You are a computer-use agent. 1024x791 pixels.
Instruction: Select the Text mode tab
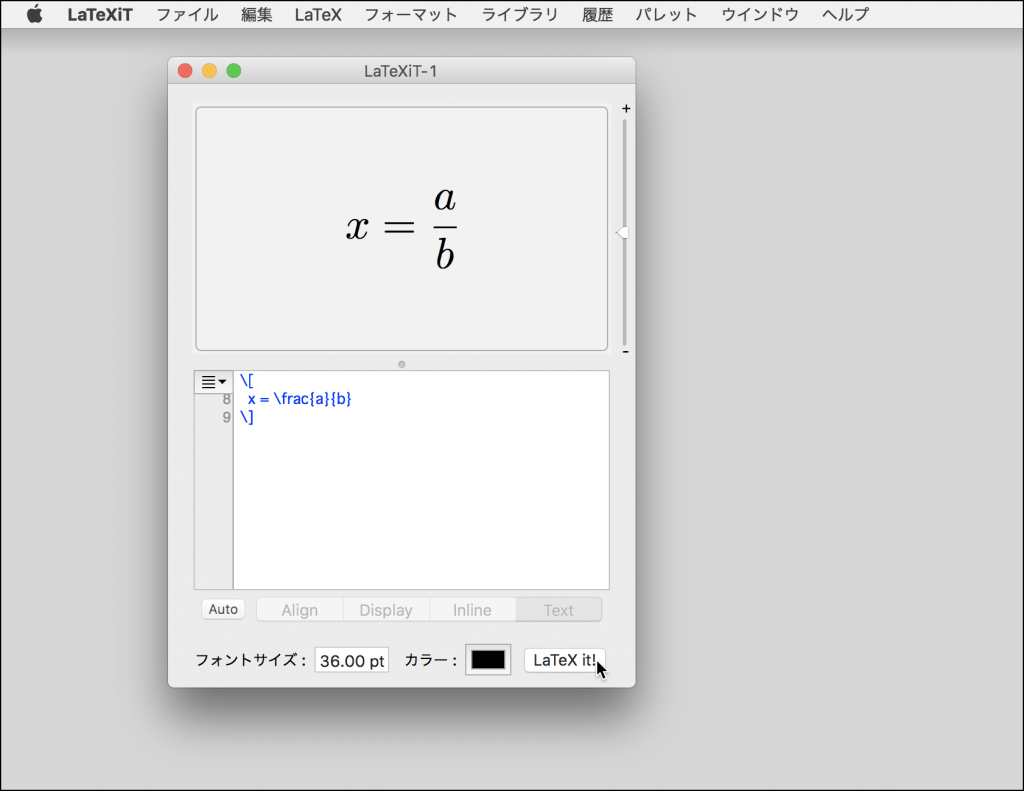558,610
